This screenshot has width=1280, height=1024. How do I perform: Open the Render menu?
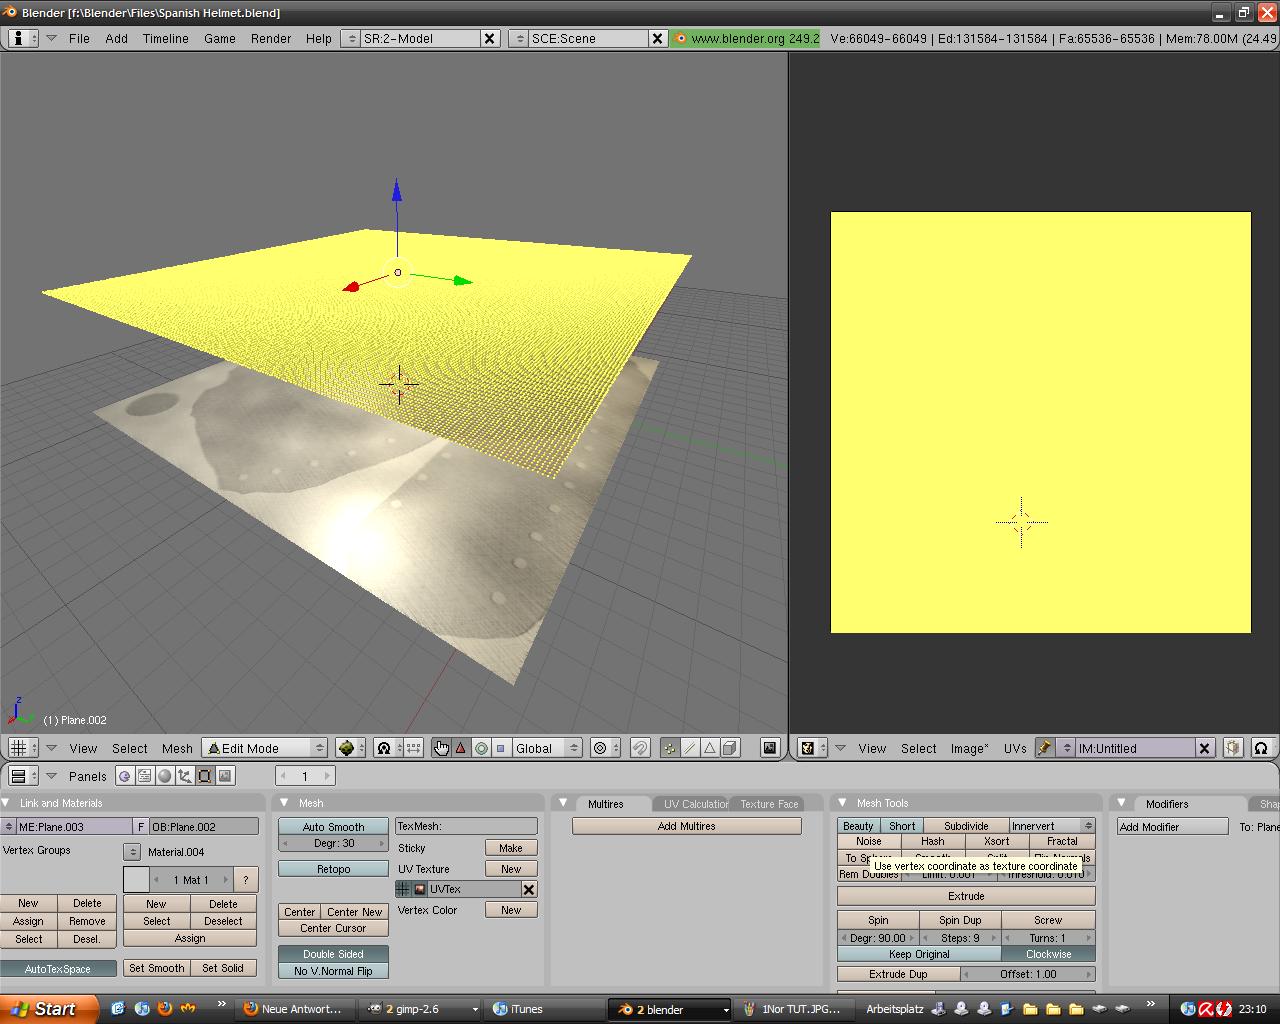[270, 38]
